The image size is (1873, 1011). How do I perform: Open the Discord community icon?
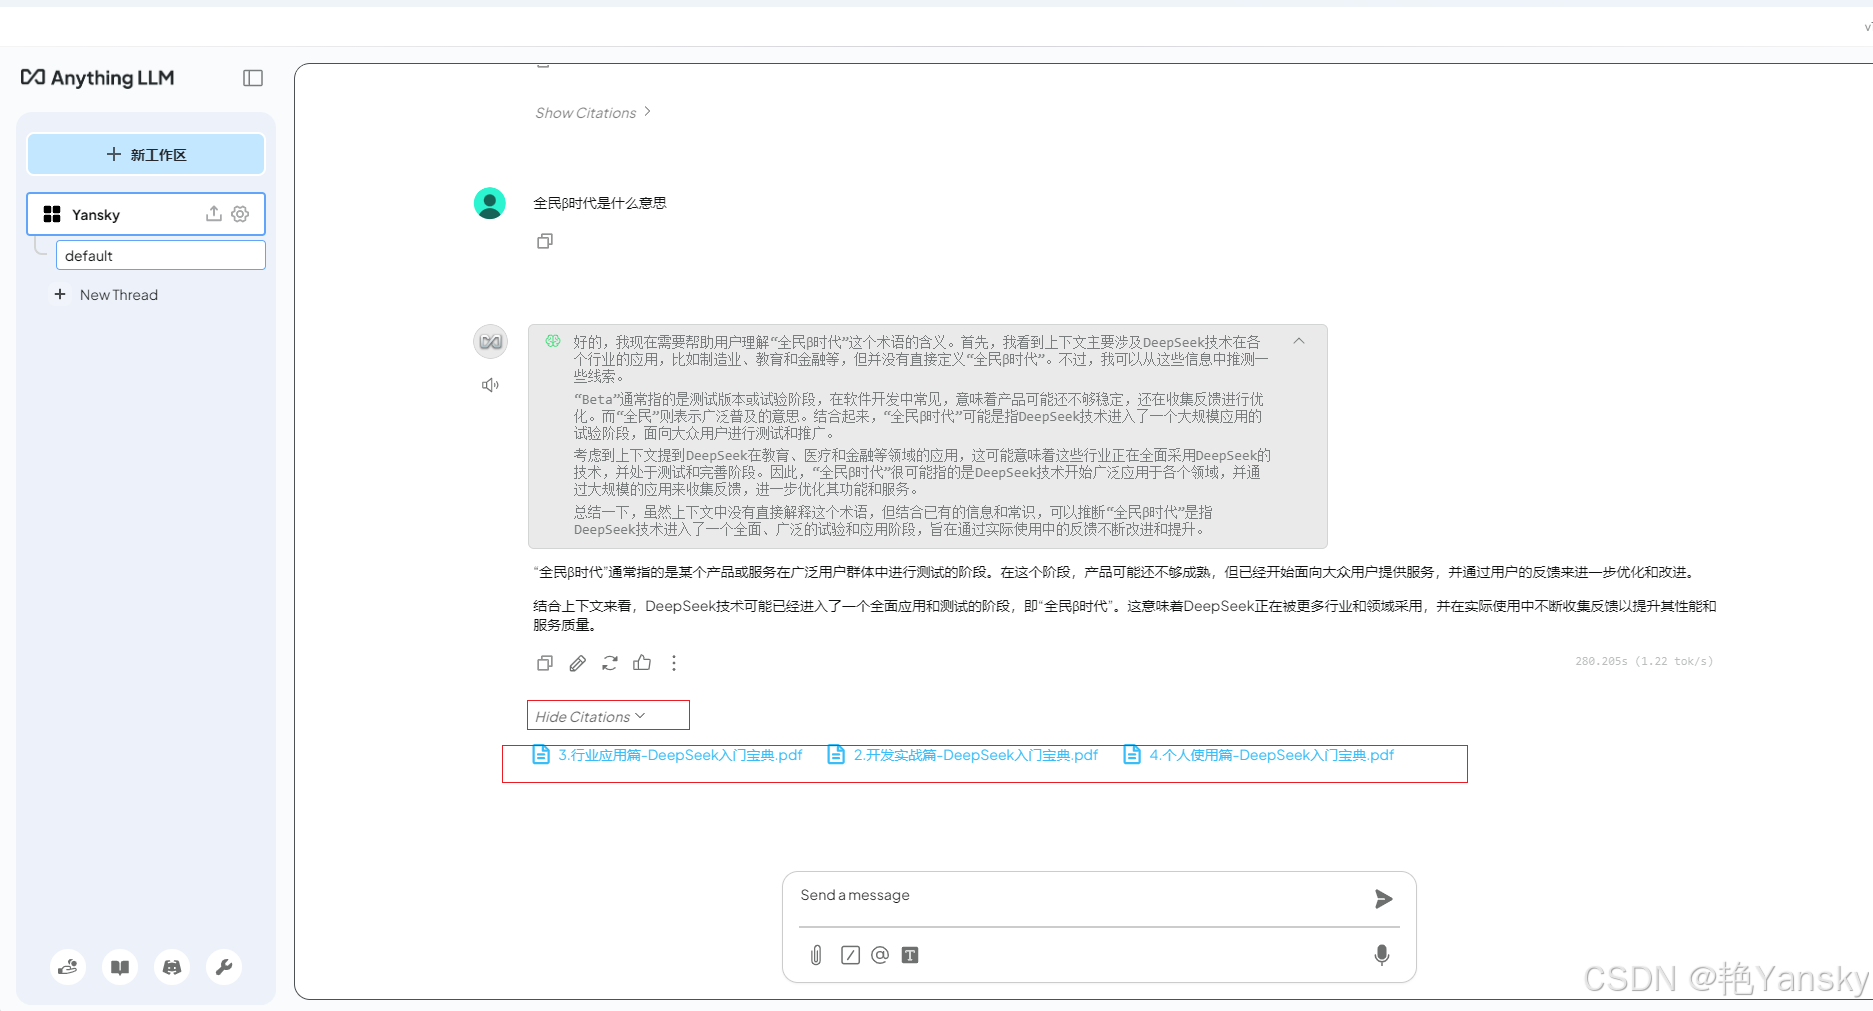click(x=172, y=967)
